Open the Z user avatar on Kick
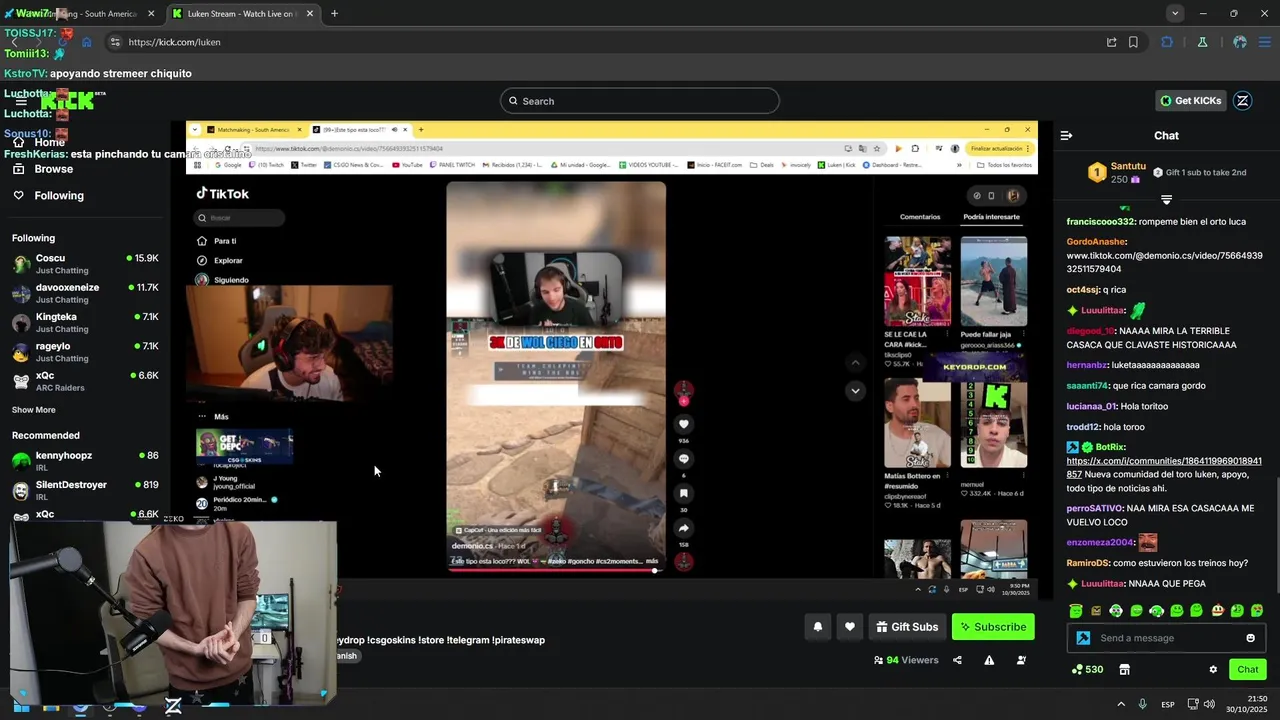The width and height of the screenshot is (1280, 720). pyautogui.click(x=1243, y=101)
